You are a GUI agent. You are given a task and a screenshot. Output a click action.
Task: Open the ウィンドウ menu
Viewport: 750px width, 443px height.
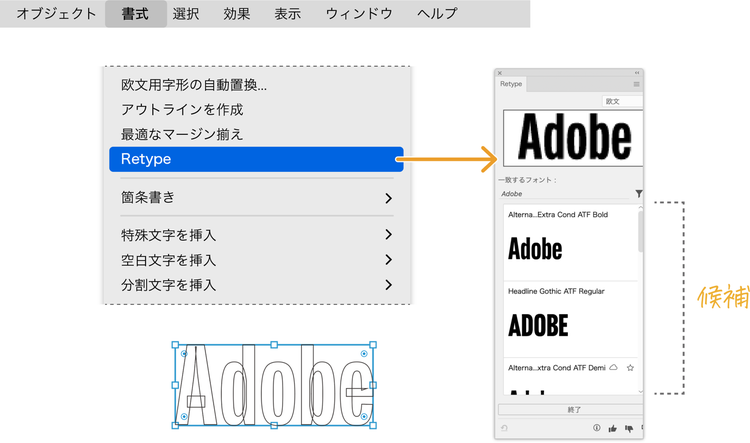tap(359, 13)
